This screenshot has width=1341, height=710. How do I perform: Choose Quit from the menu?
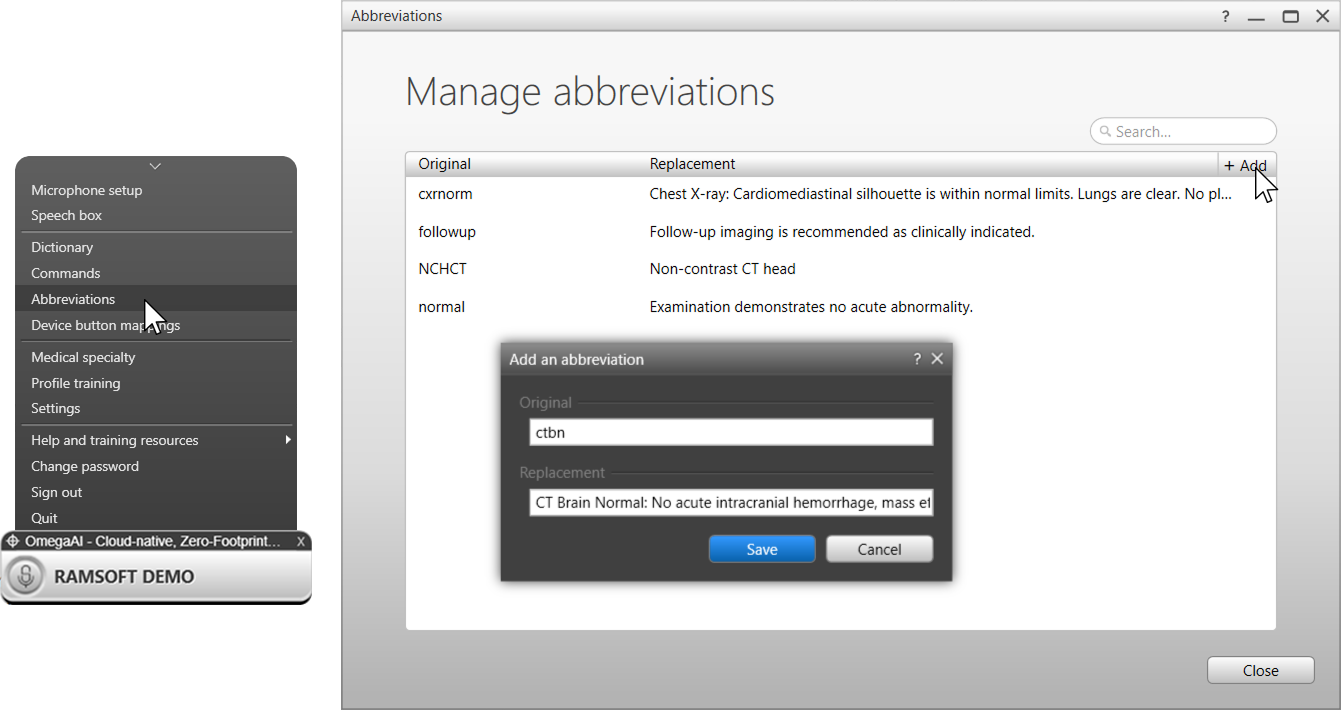click(45, 518)
